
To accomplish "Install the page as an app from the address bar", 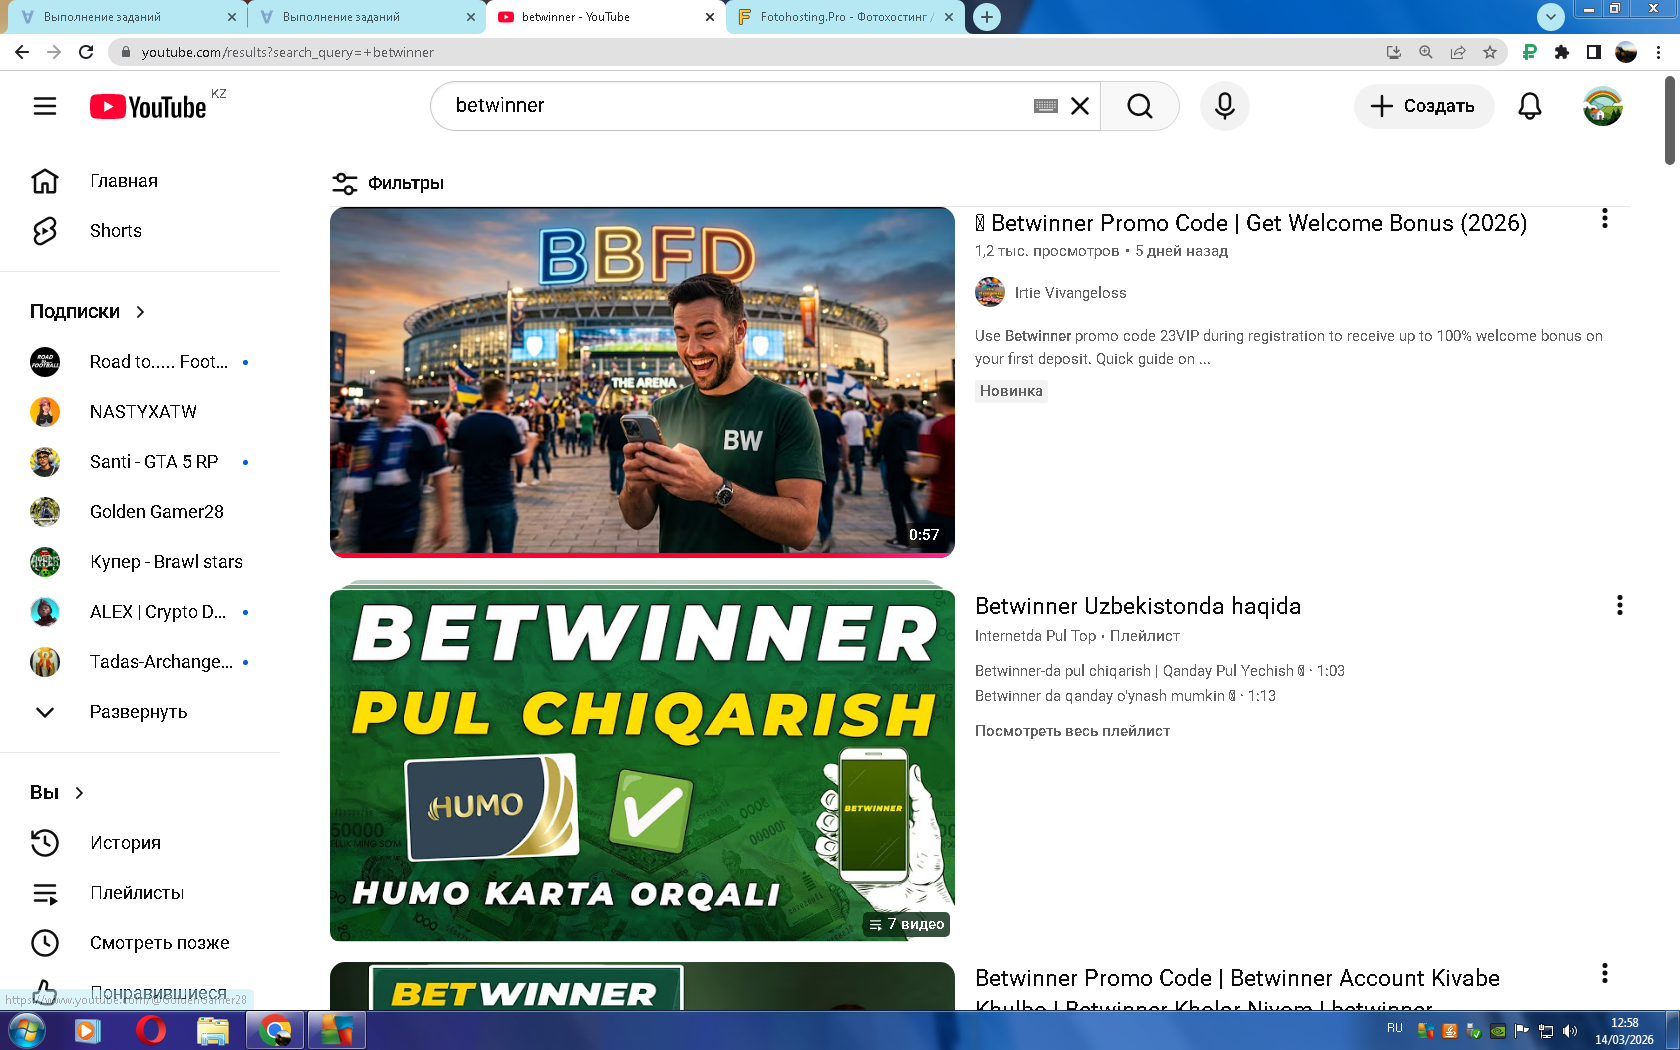I will (x=1394, y=52).
